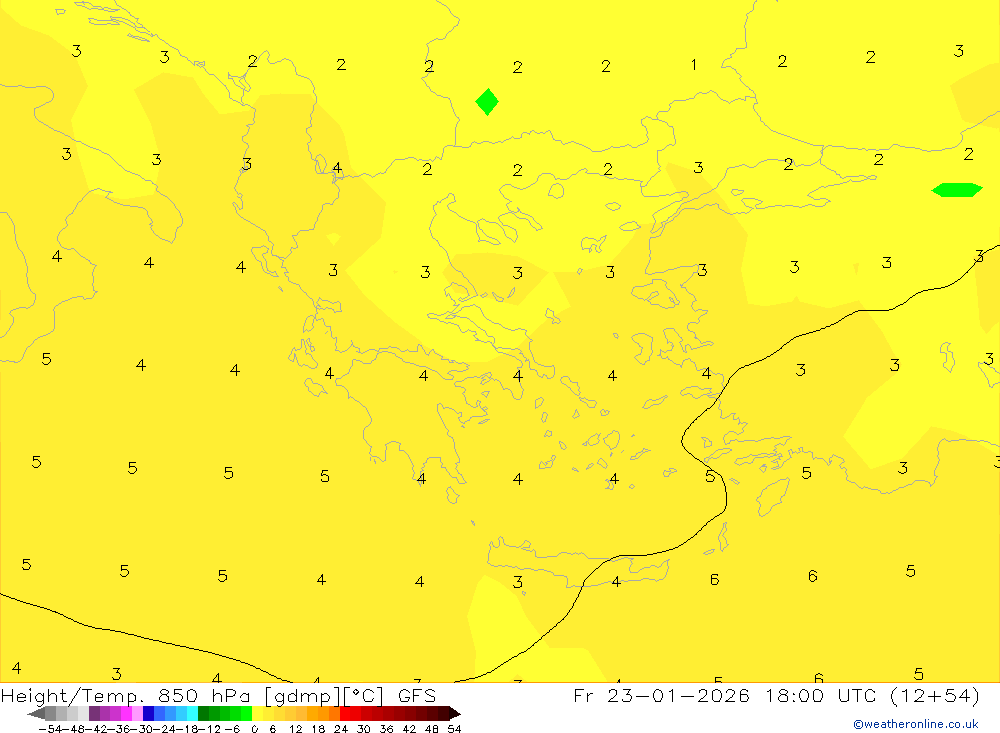Pick the bright red swatch in the legend

pos(345,714)
